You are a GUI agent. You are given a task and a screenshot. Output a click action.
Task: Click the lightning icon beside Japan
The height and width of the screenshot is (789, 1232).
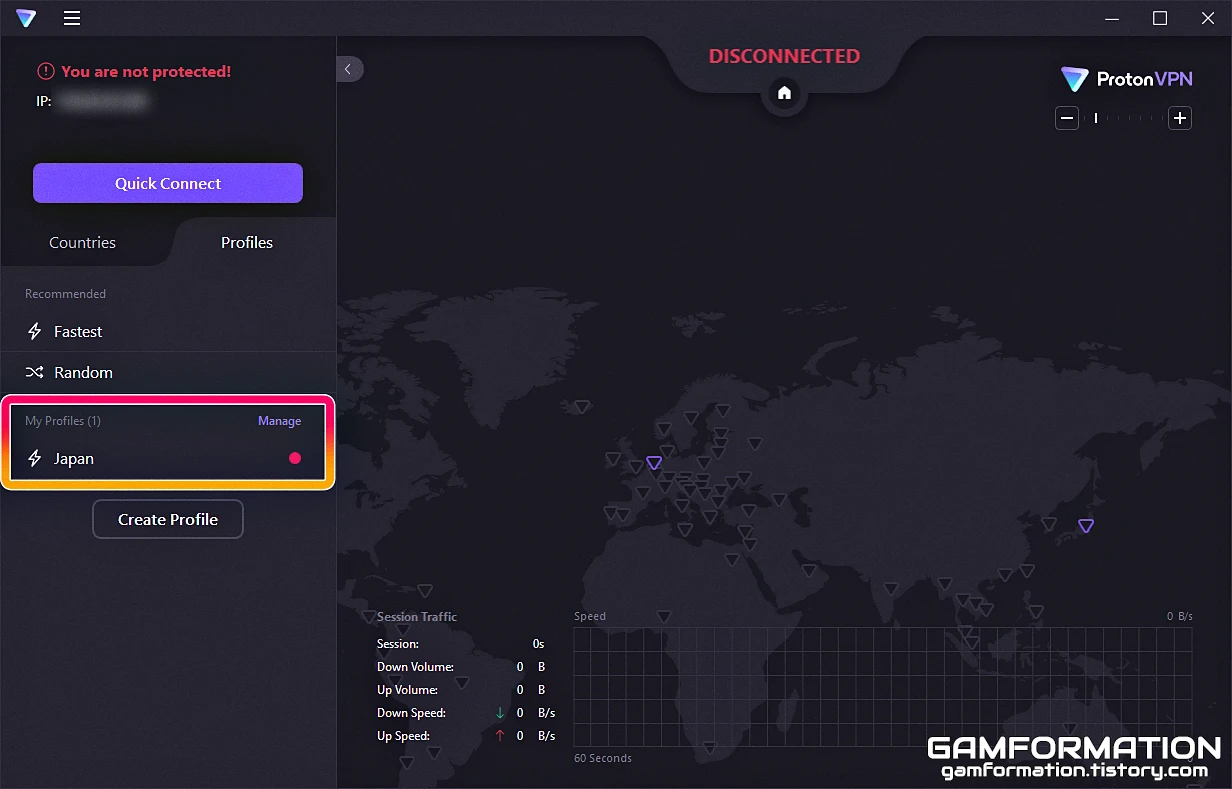35,459
